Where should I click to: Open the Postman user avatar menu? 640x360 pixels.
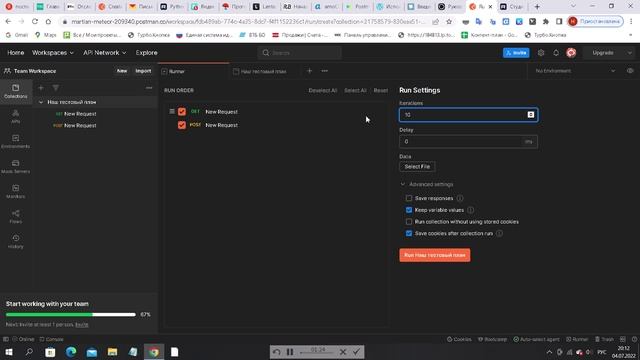click(571, 53)
